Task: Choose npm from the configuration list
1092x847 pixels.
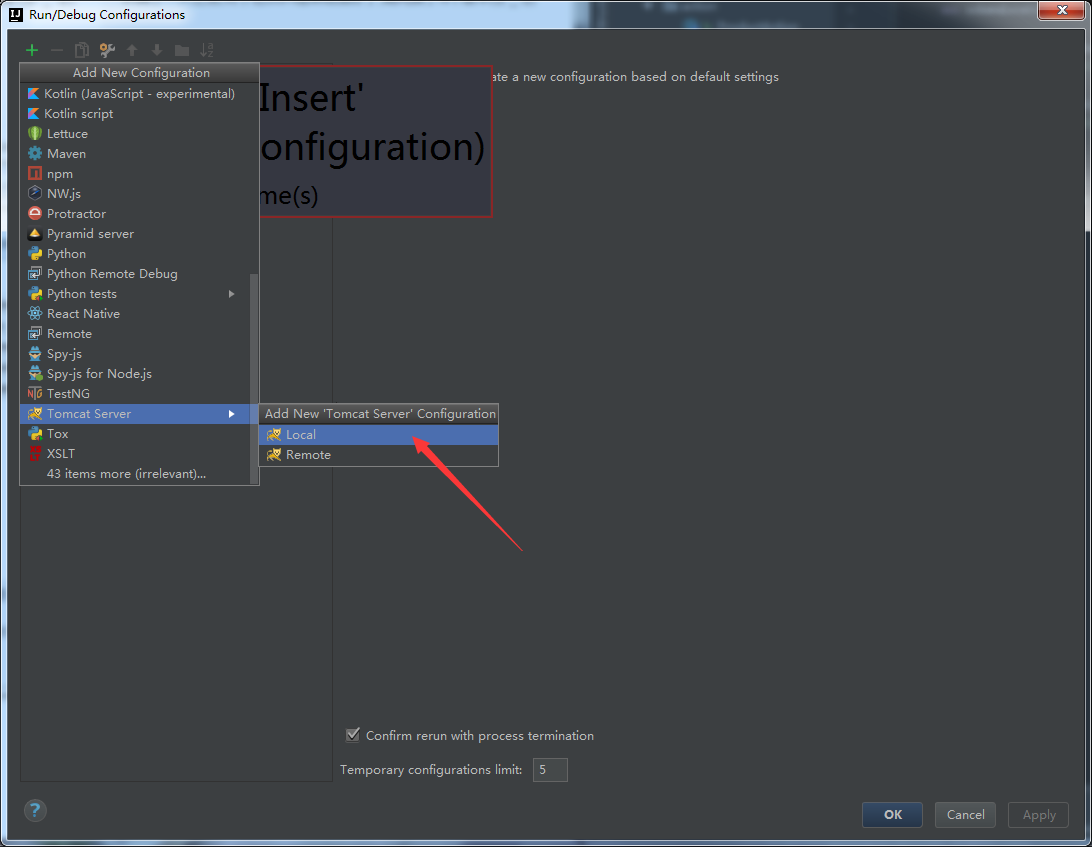Action: [x=60, y=173]
